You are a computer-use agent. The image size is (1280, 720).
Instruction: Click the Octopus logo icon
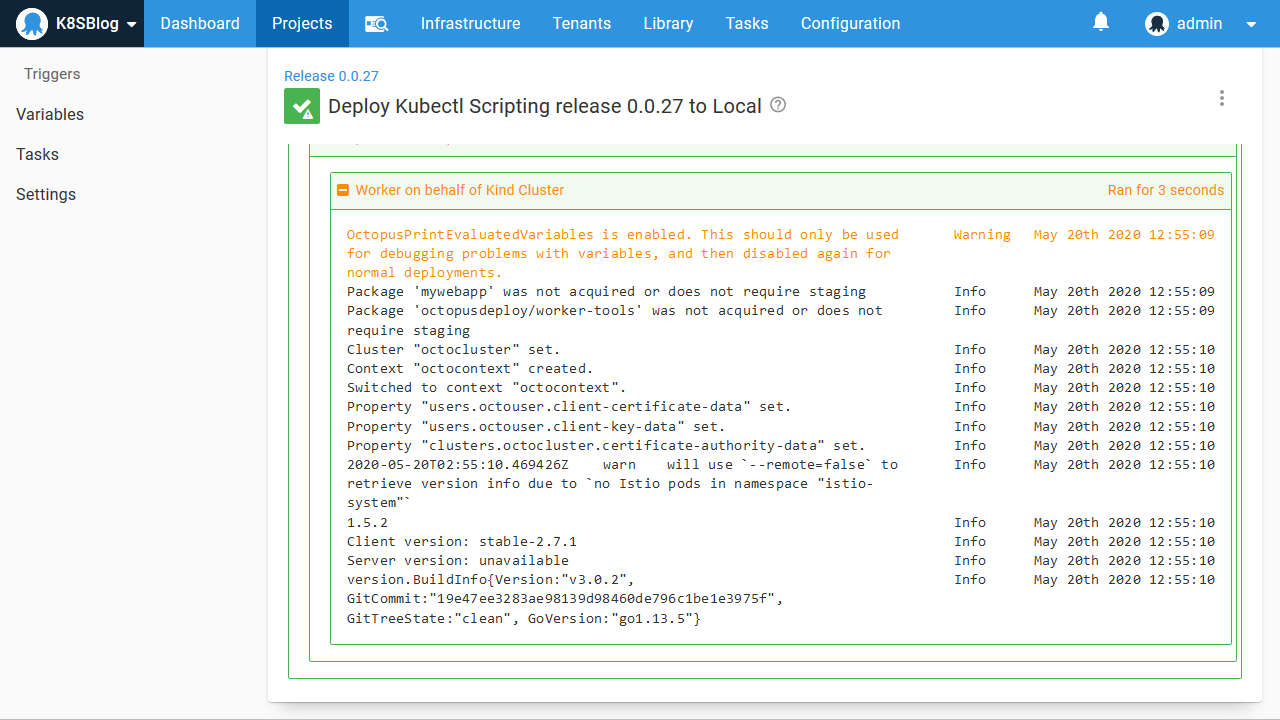click(x=32, y=24)
